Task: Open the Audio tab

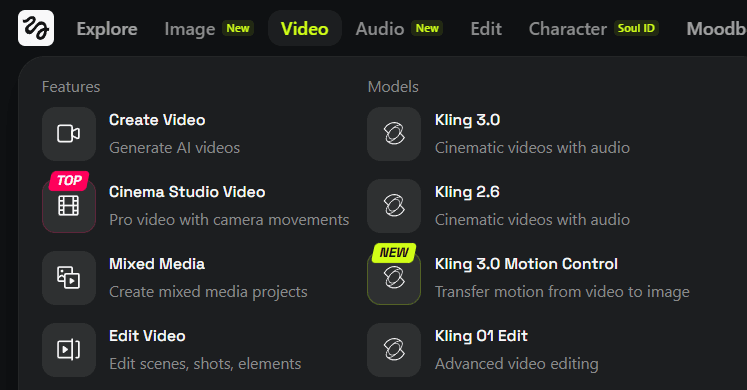Action: pyautogui.click(x=380, y=29)
